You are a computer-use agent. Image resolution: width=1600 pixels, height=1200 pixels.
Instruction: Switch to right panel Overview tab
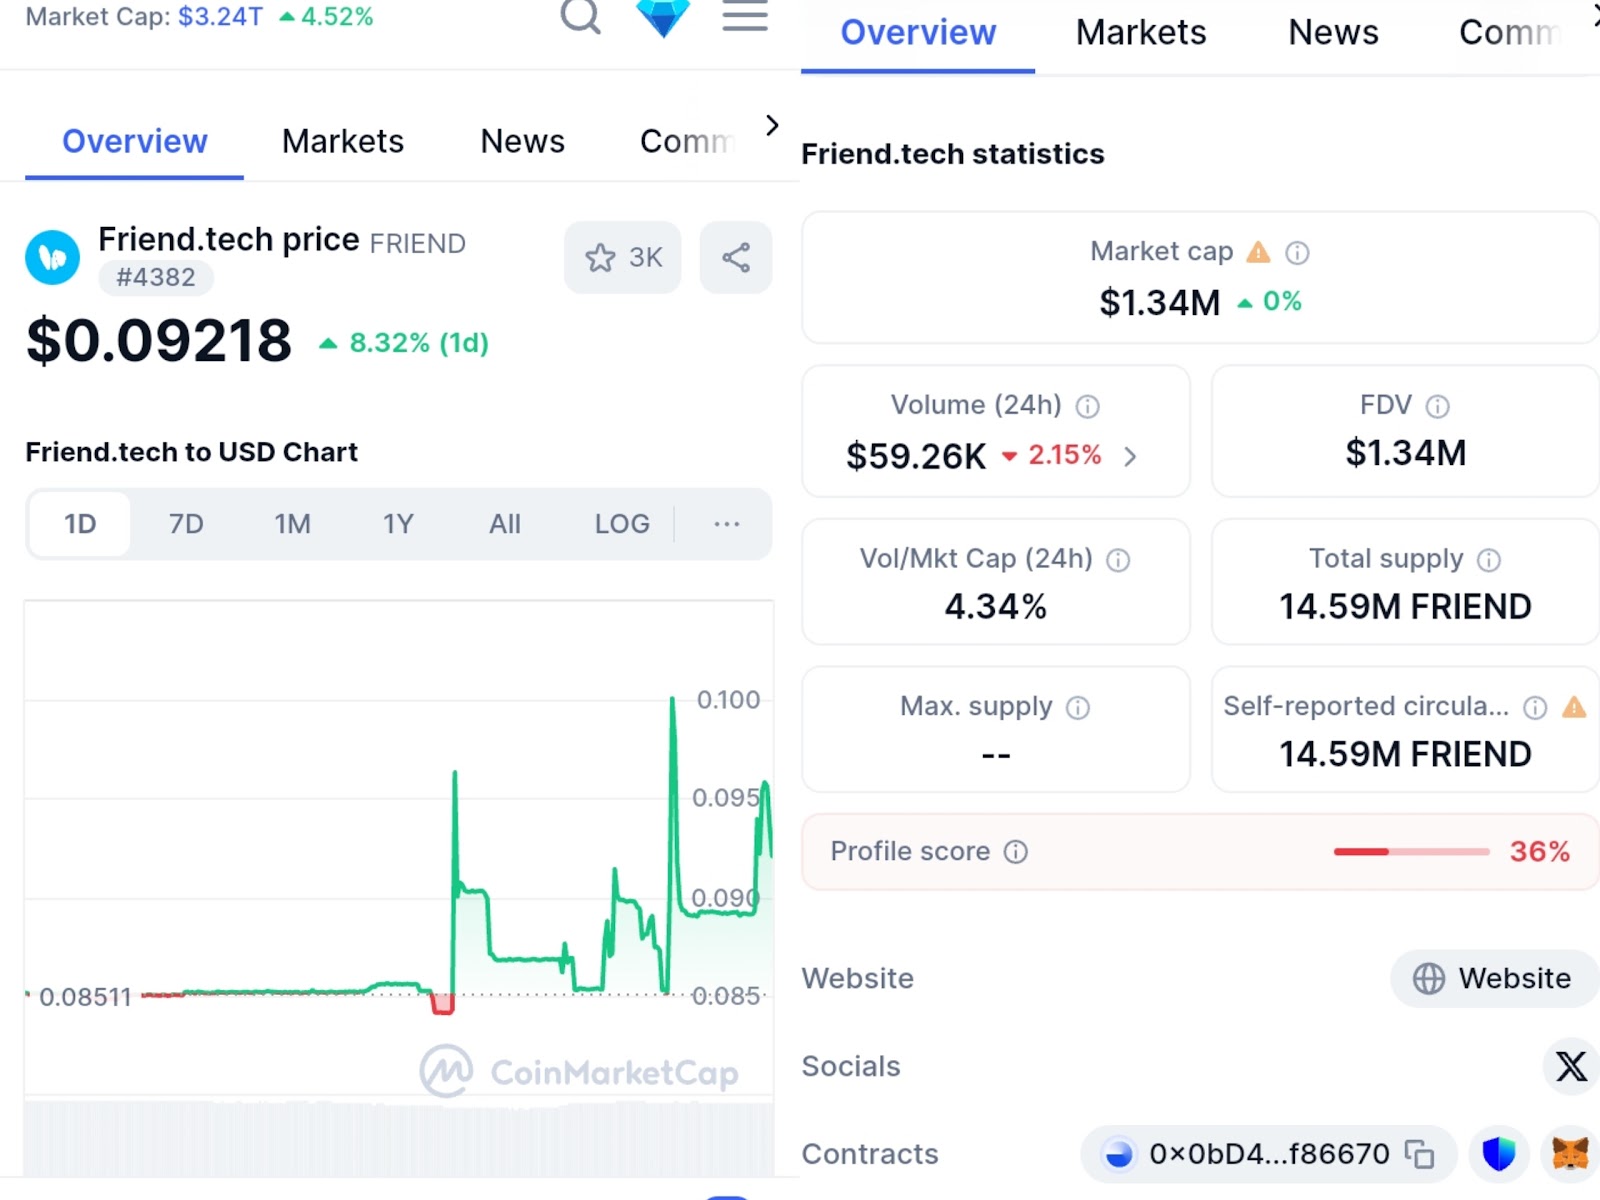click(918, 33)
